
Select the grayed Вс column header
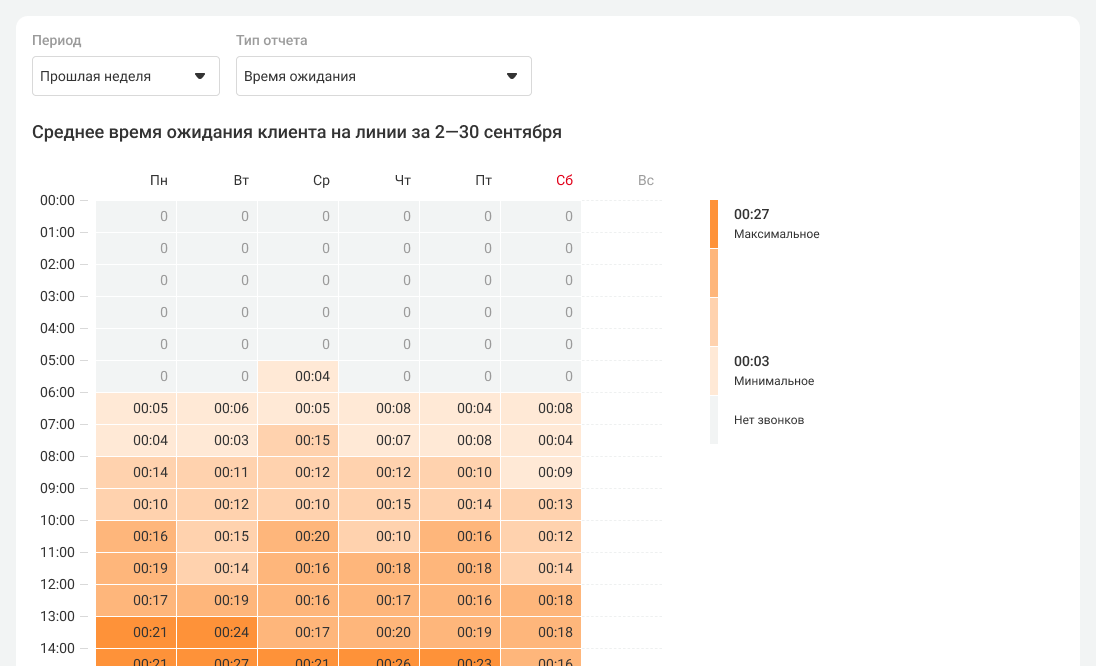[646, 181]
